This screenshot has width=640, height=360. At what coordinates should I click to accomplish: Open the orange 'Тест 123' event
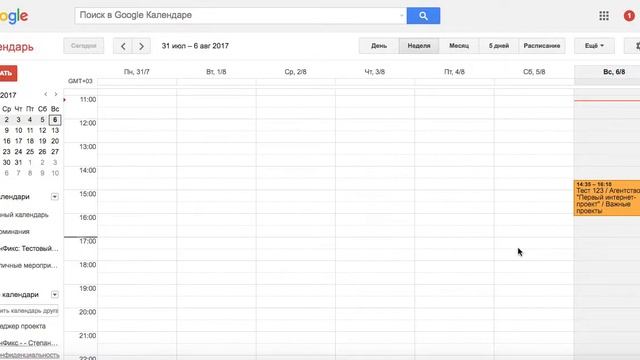pos(607,198)
